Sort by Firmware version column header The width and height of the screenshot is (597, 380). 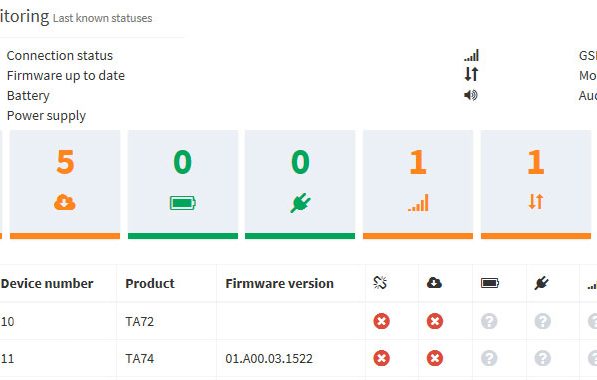(279, 283)
